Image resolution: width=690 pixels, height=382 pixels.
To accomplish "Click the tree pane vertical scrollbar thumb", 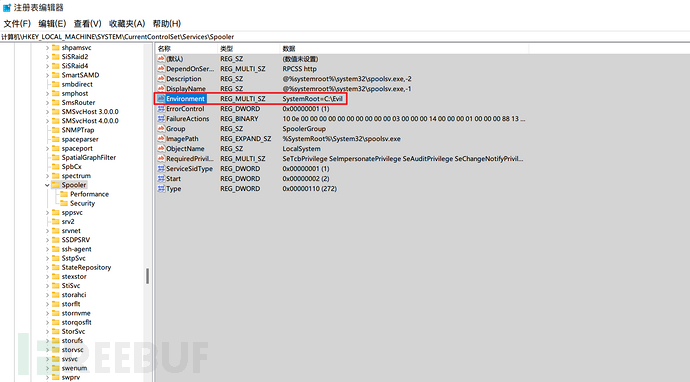I will [147, 276].
